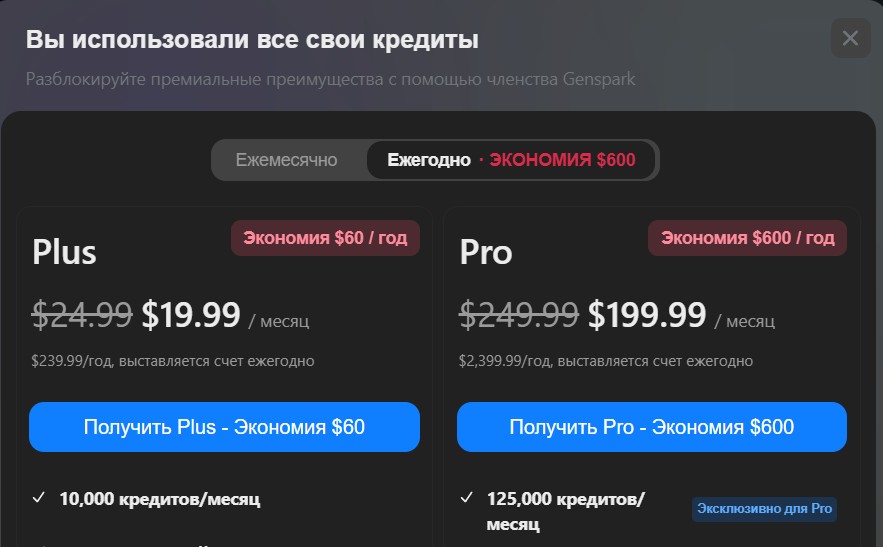Image resolution: width=883 pixels, height=547 pixels.
Task: Click the Экономия $600 / год badge
Action: click(x=747, y=238)
